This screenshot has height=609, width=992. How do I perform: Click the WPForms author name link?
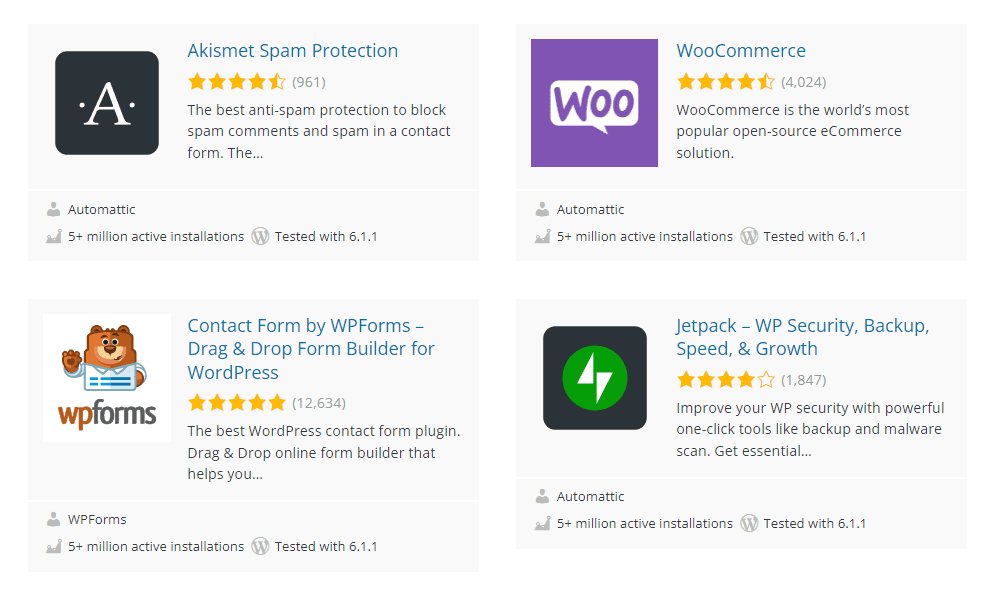(97, 519)
